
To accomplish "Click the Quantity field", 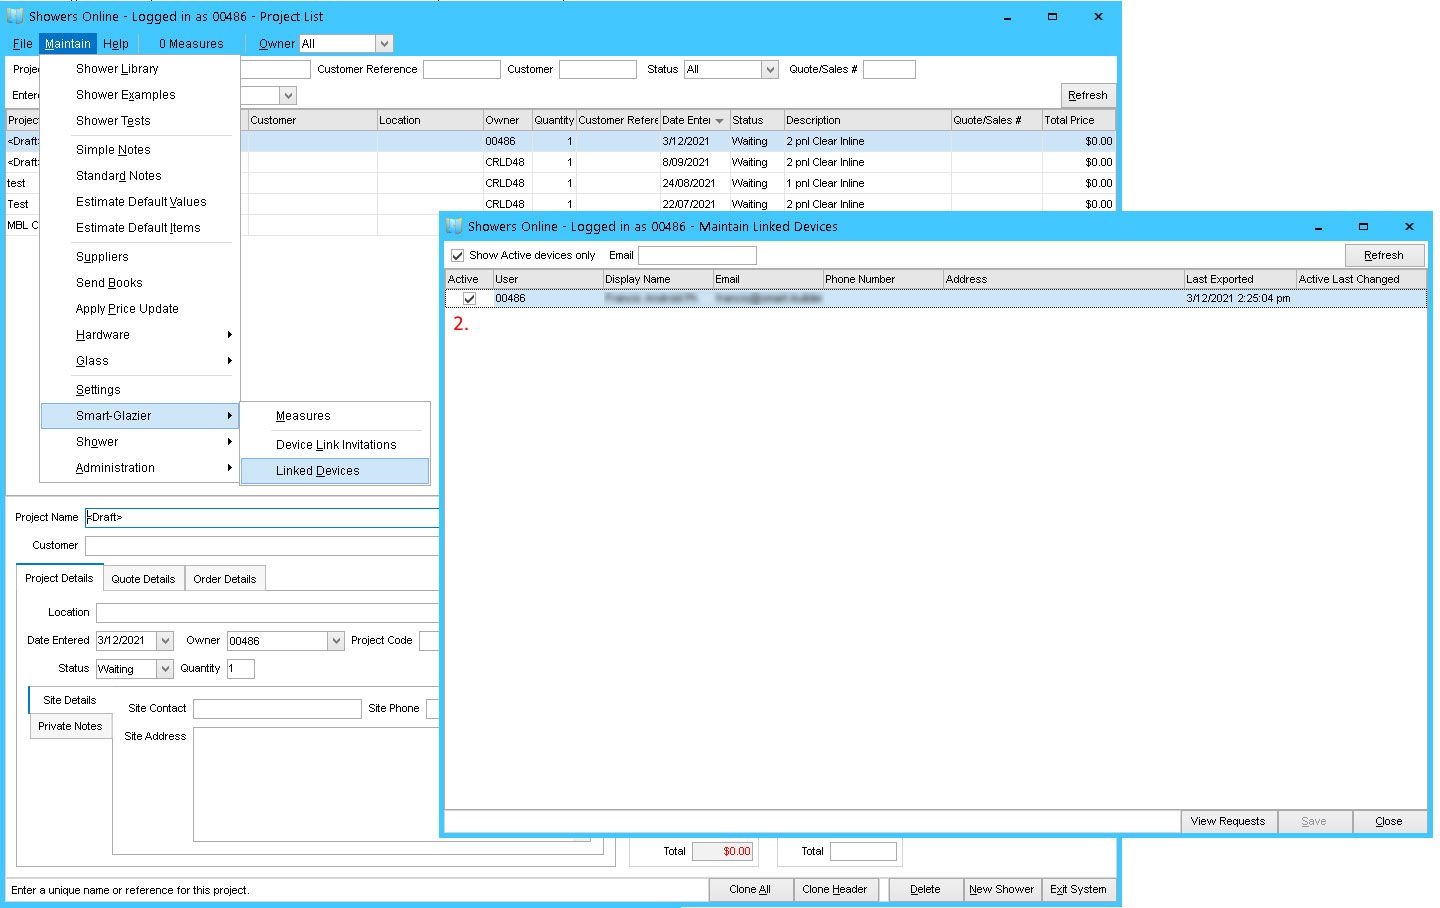I will (x=240, y=669).
